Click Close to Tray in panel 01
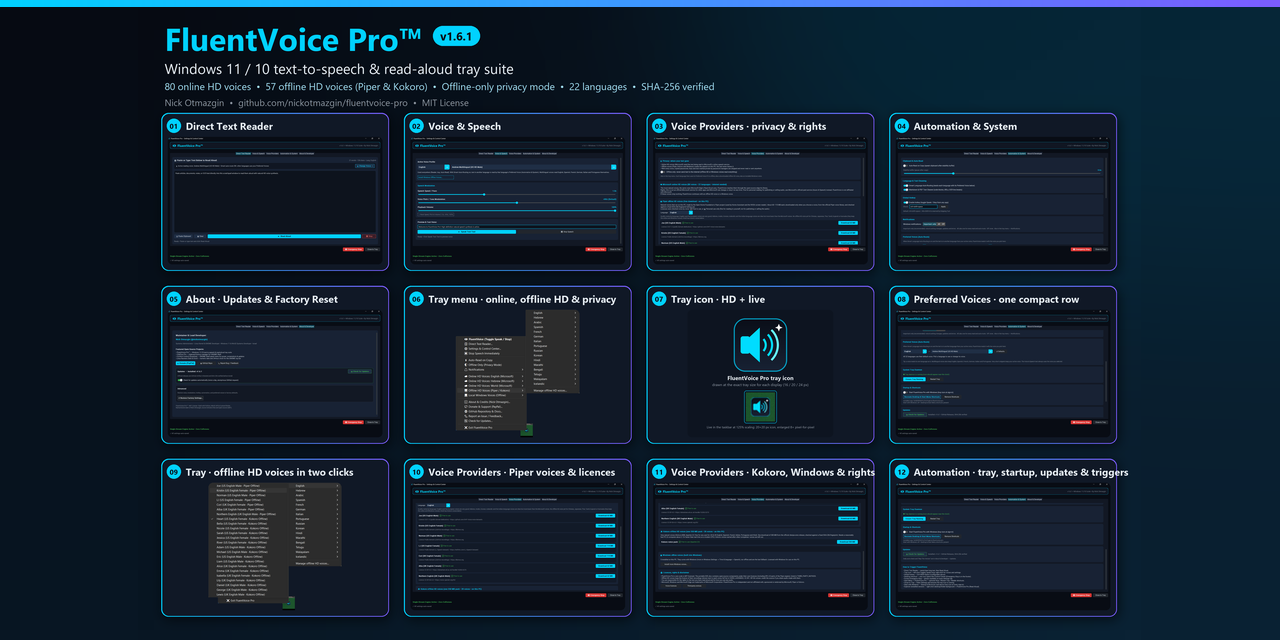 372,249
